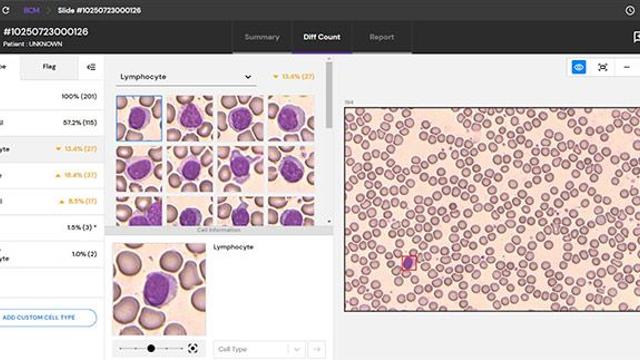Select the row showing 8.5% (17)

tap(51, 201)
